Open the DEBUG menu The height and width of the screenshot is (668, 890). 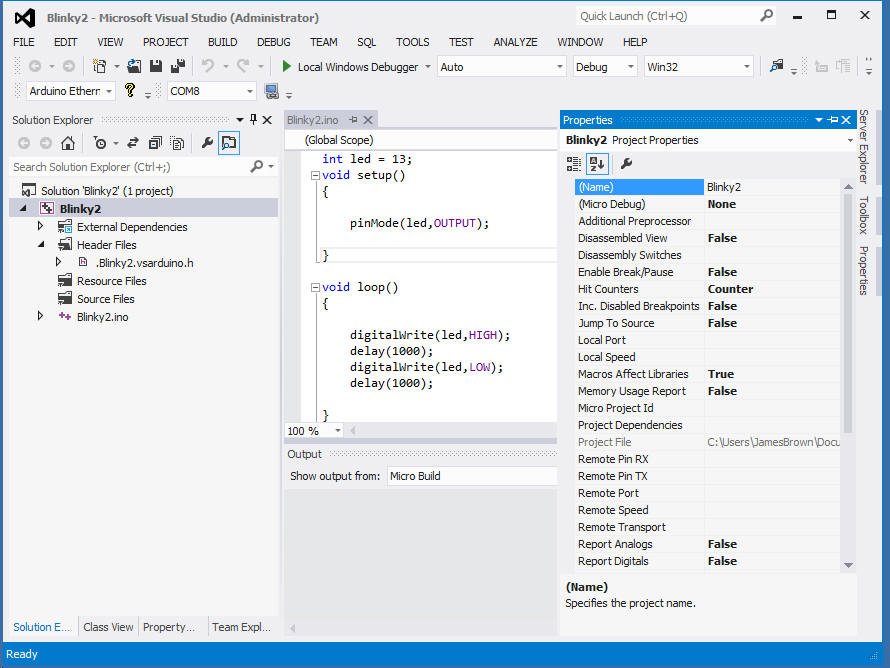coord(274,42)
